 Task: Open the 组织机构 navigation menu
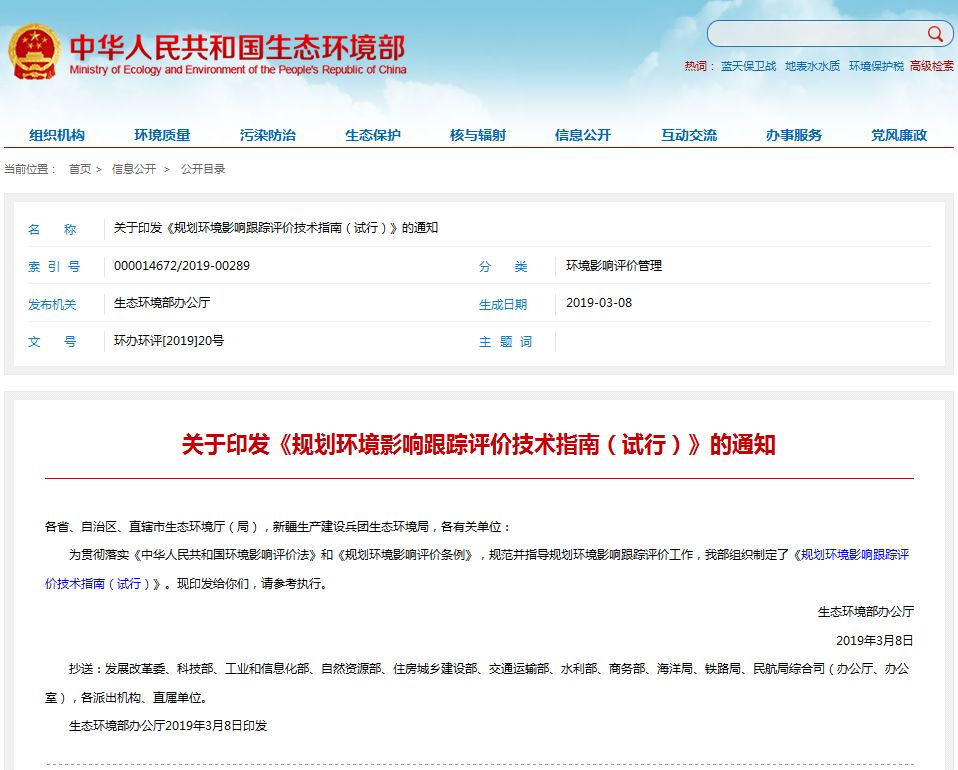(x=57, y=135)
